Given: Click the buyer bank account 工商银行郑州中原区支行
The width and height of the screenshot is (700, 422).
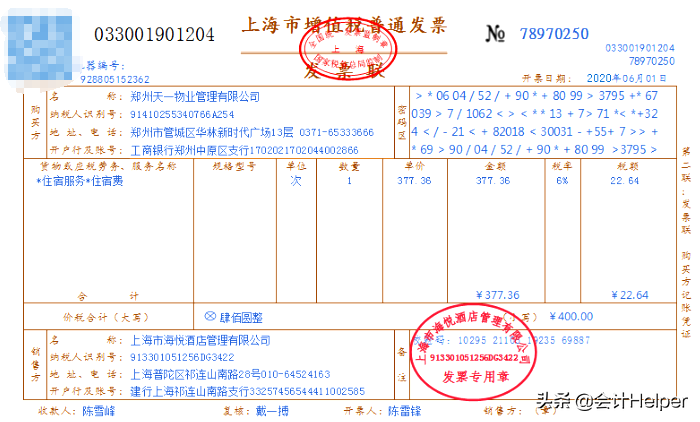Looking at the screenshot, I should click(189, 150).
